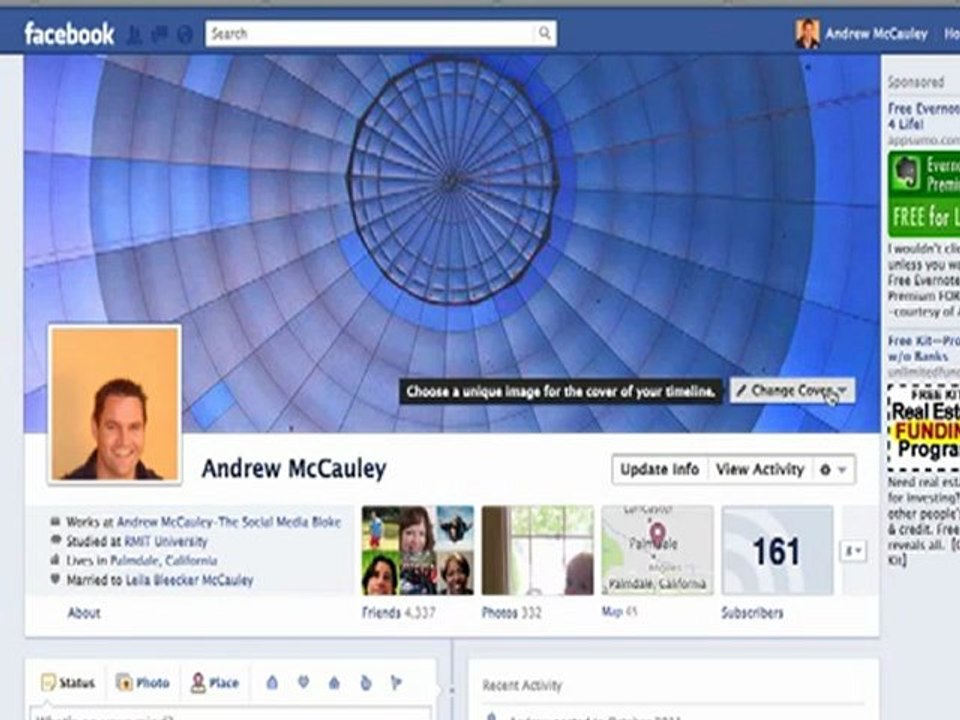The width and height of the screenshot is (960, 720).
Task: Click Andrew McCauley name in top bar
Action: pyautogui.click(x=876, y=34)
